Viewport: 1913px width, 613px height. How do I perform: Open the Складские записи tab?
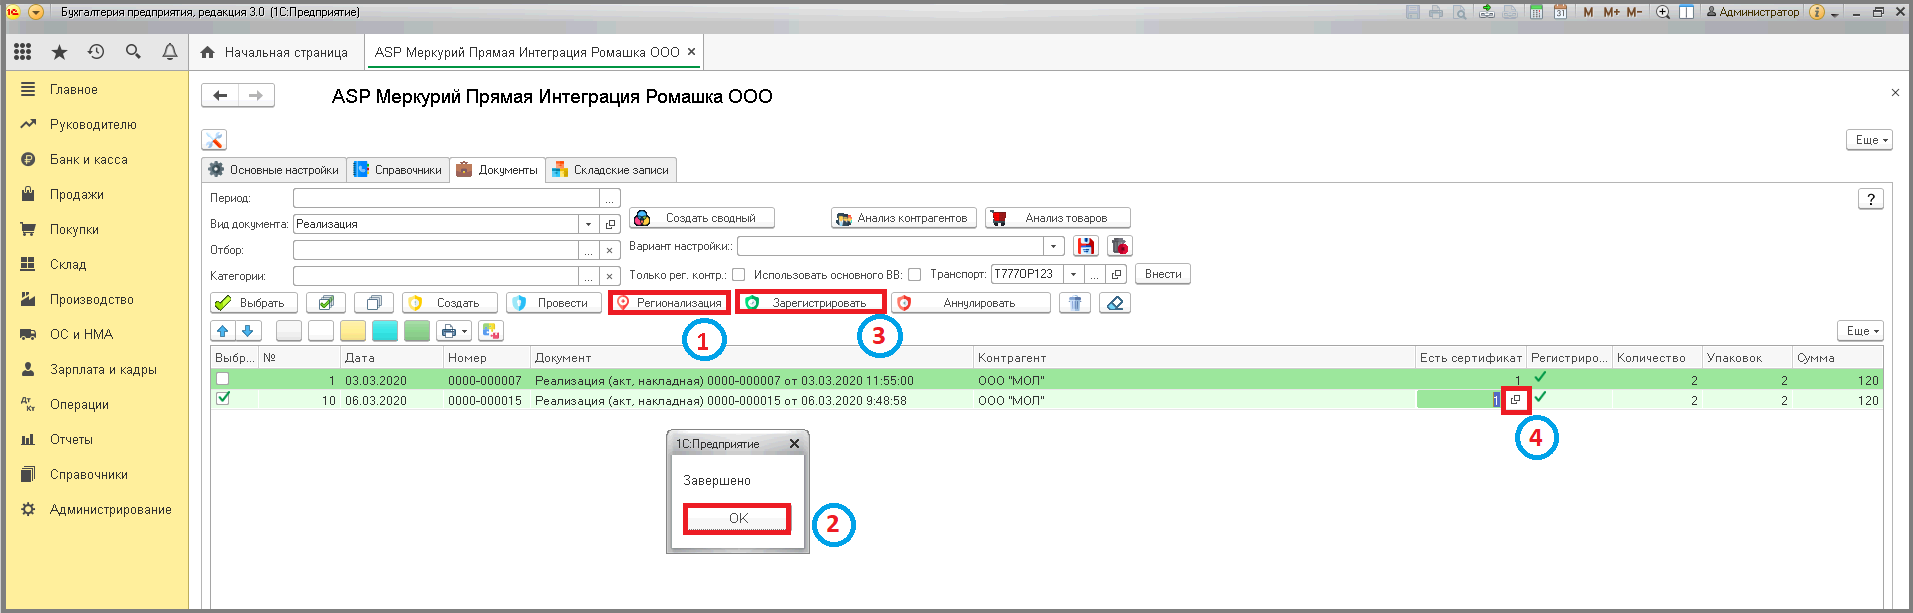(611, 170)
